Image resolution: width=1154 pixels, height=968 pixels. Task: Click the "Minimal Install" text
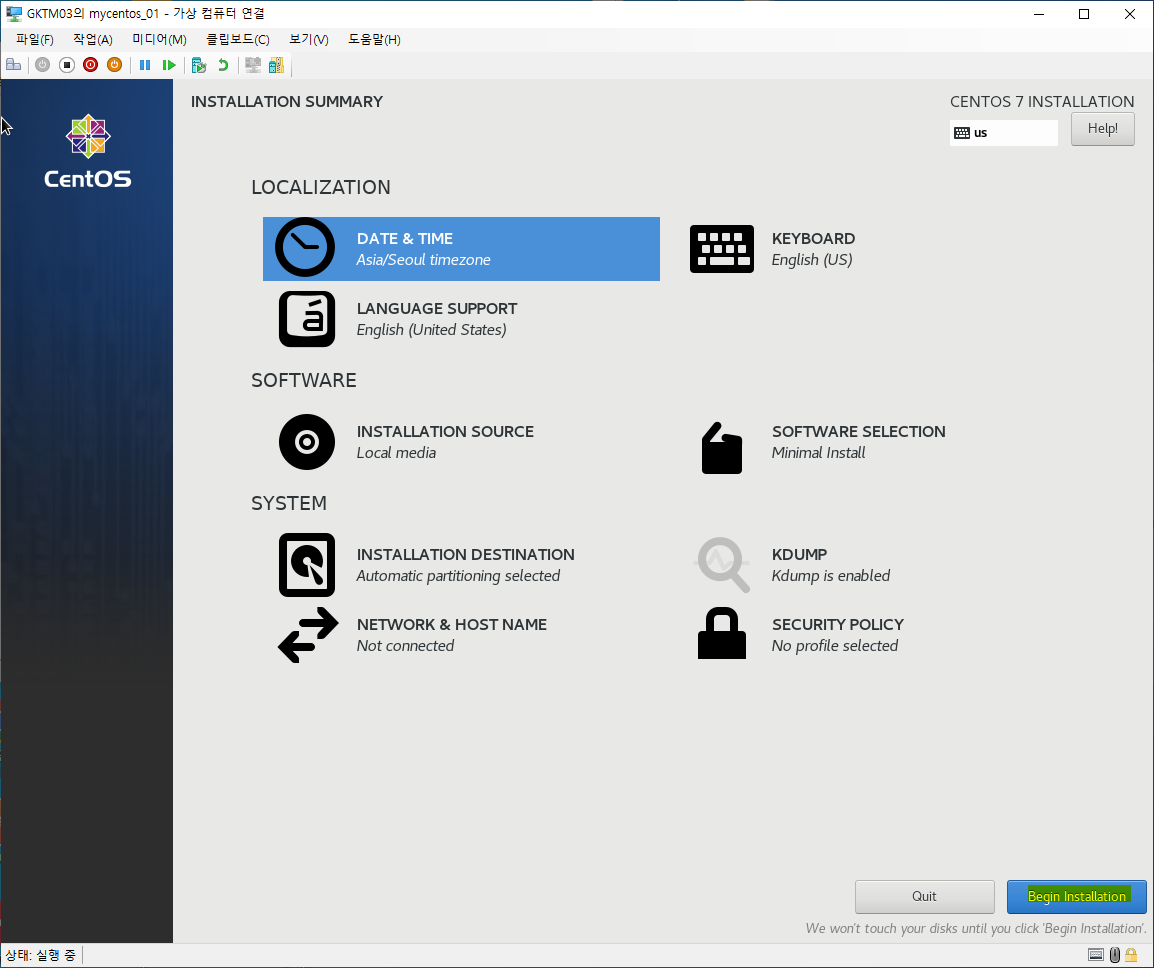pyautogui.click(x=818, y=453)
